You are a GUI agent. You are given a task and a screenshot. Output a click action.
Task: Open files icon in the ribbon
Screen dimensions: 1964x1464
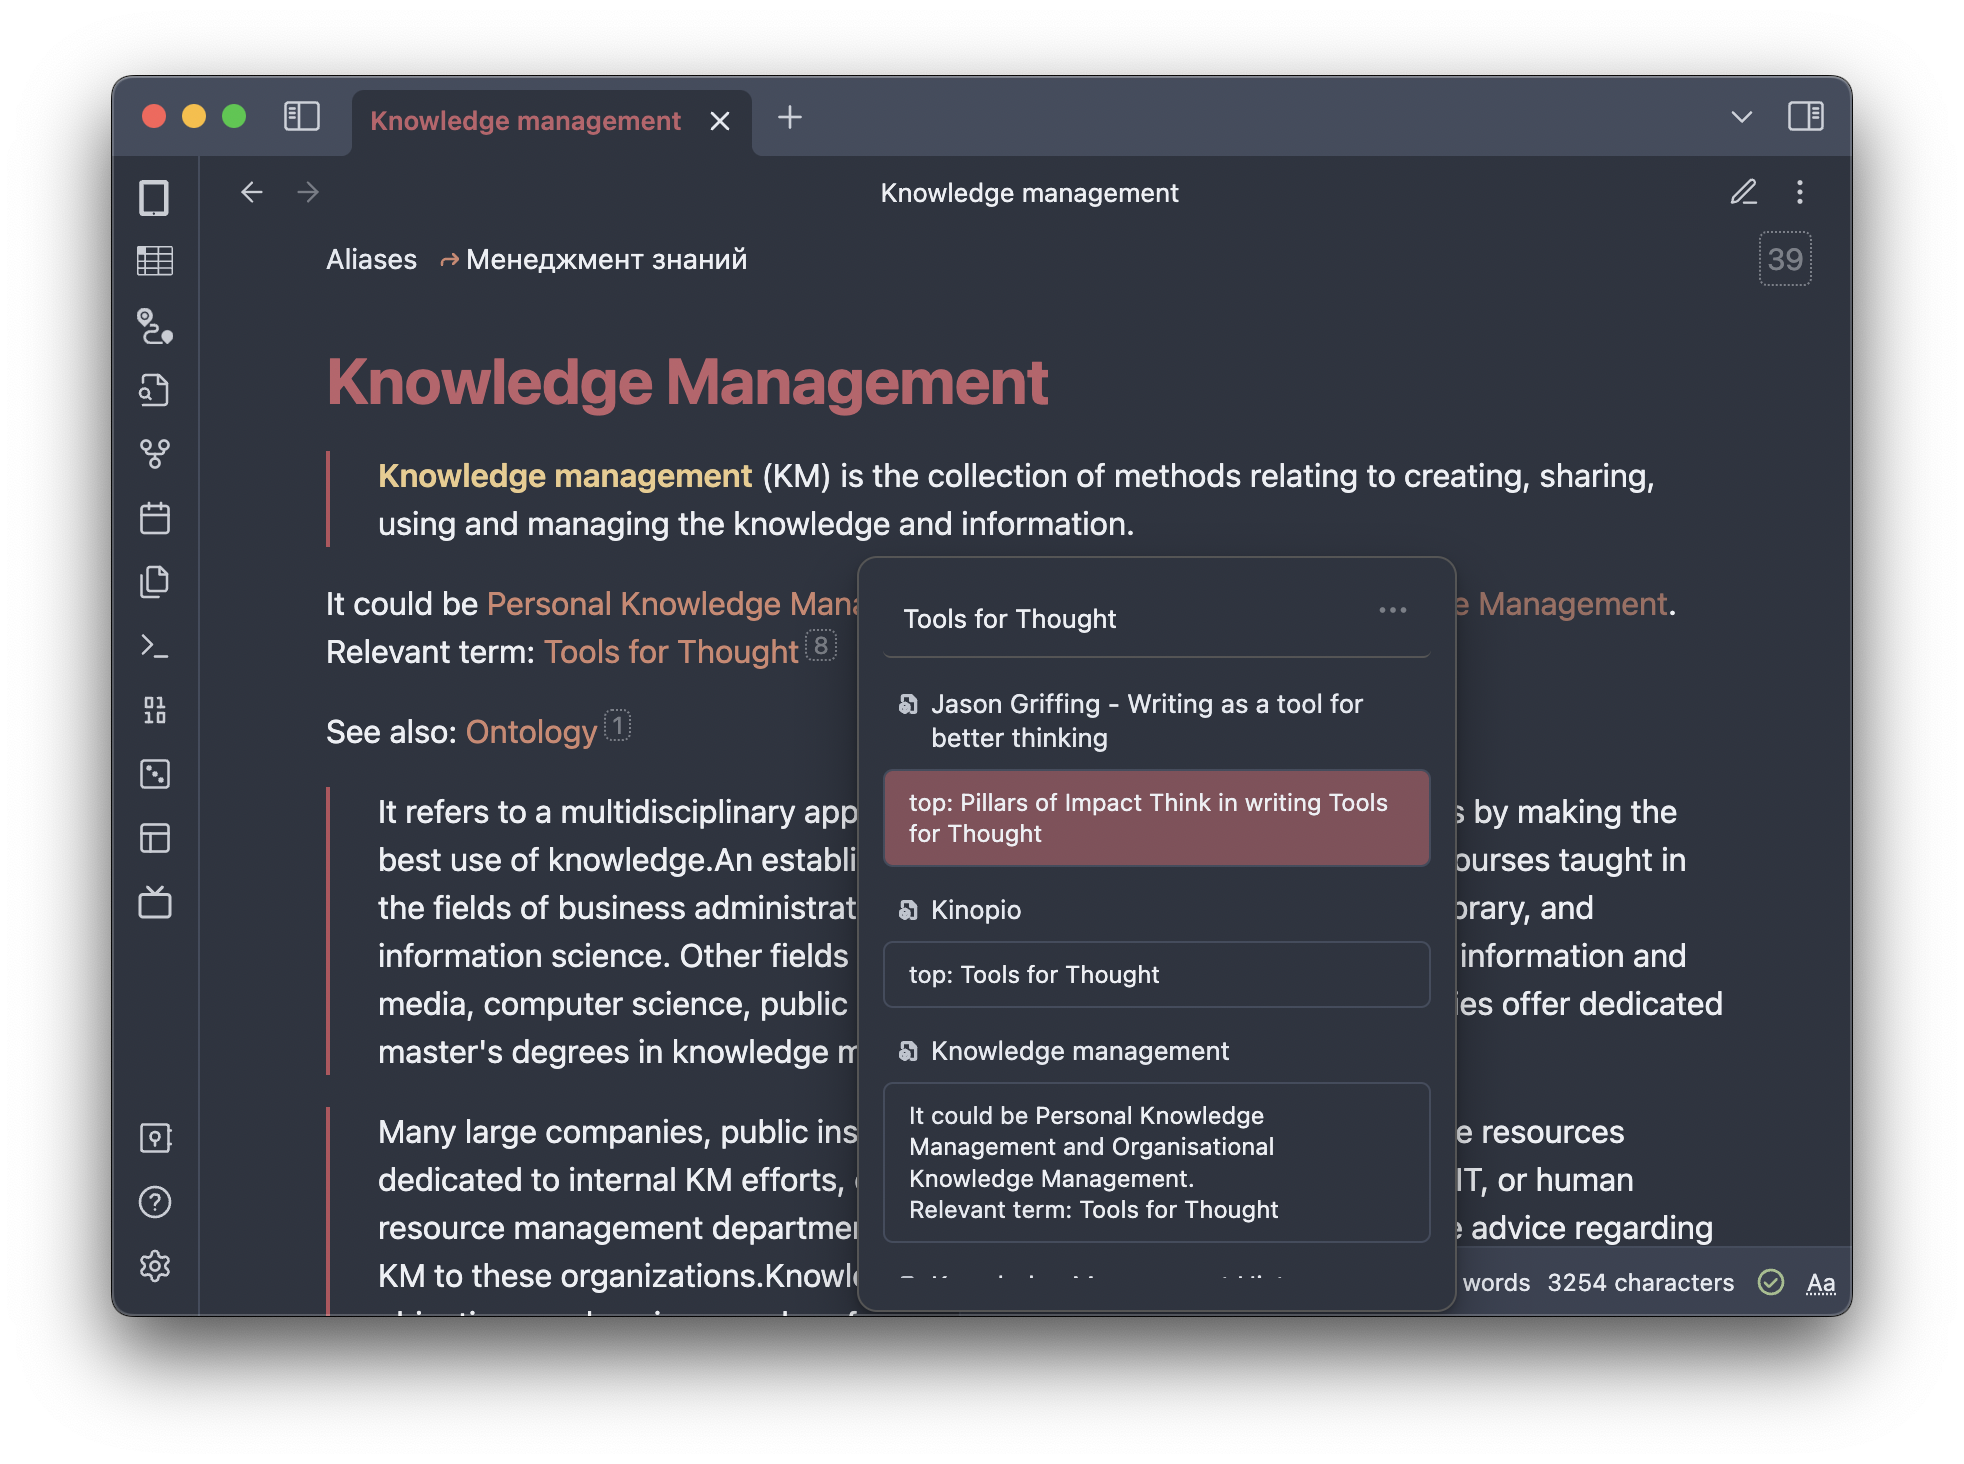tap(155, 198)
